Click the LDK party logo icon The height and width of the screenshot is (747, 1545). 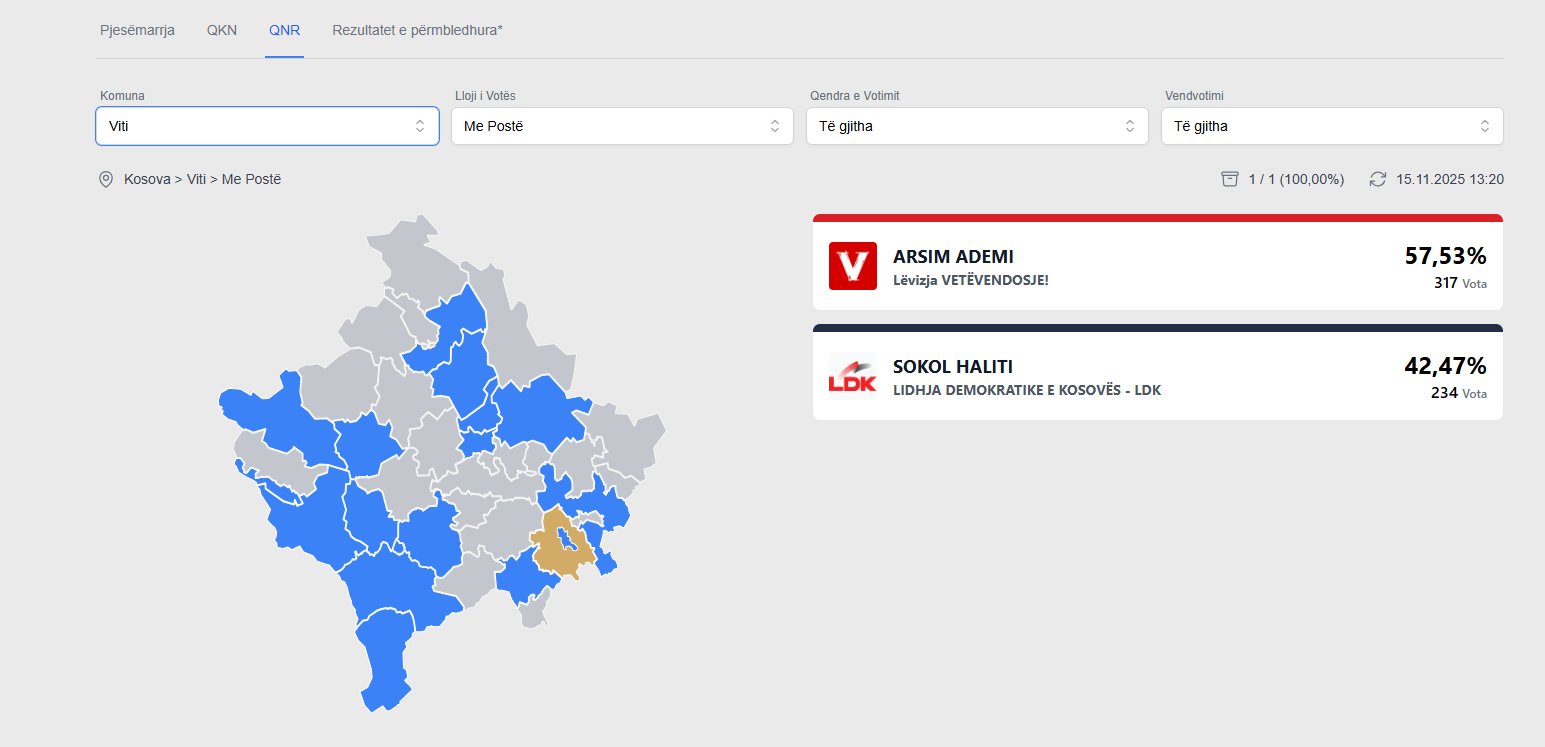coord(852,376)
